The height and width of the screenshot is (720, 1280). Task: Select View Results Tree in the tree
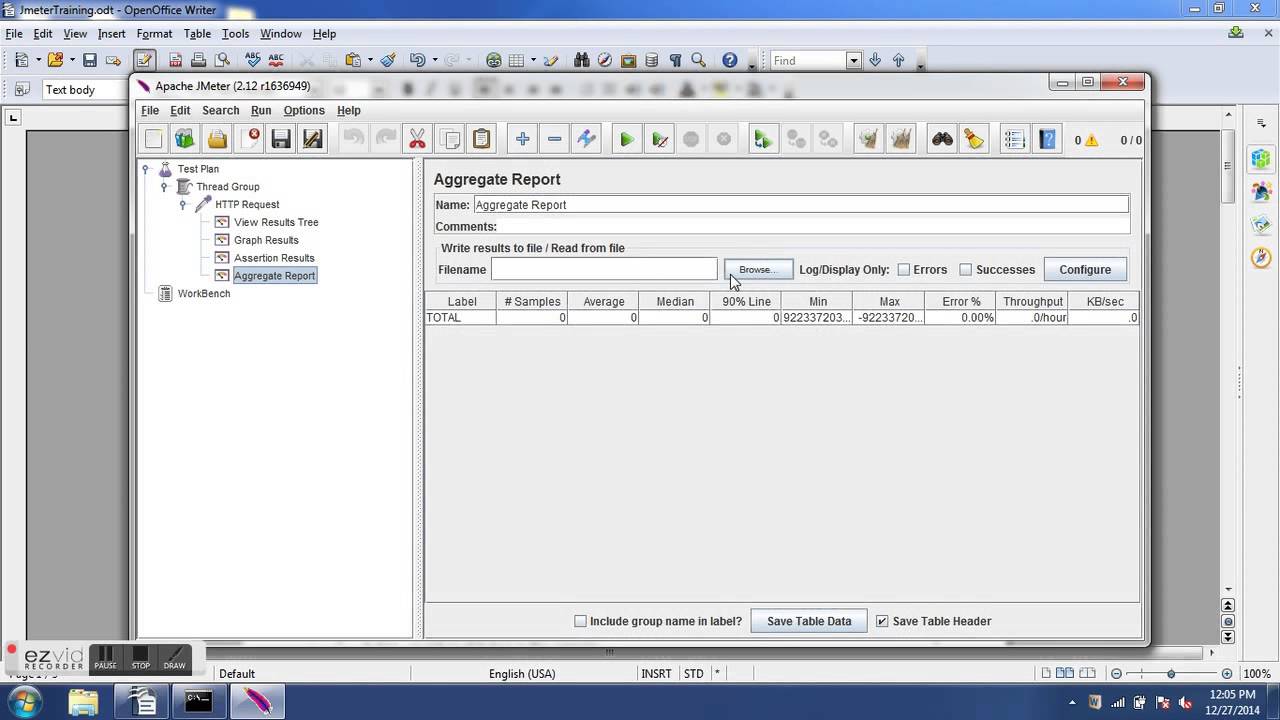(276, 223)
